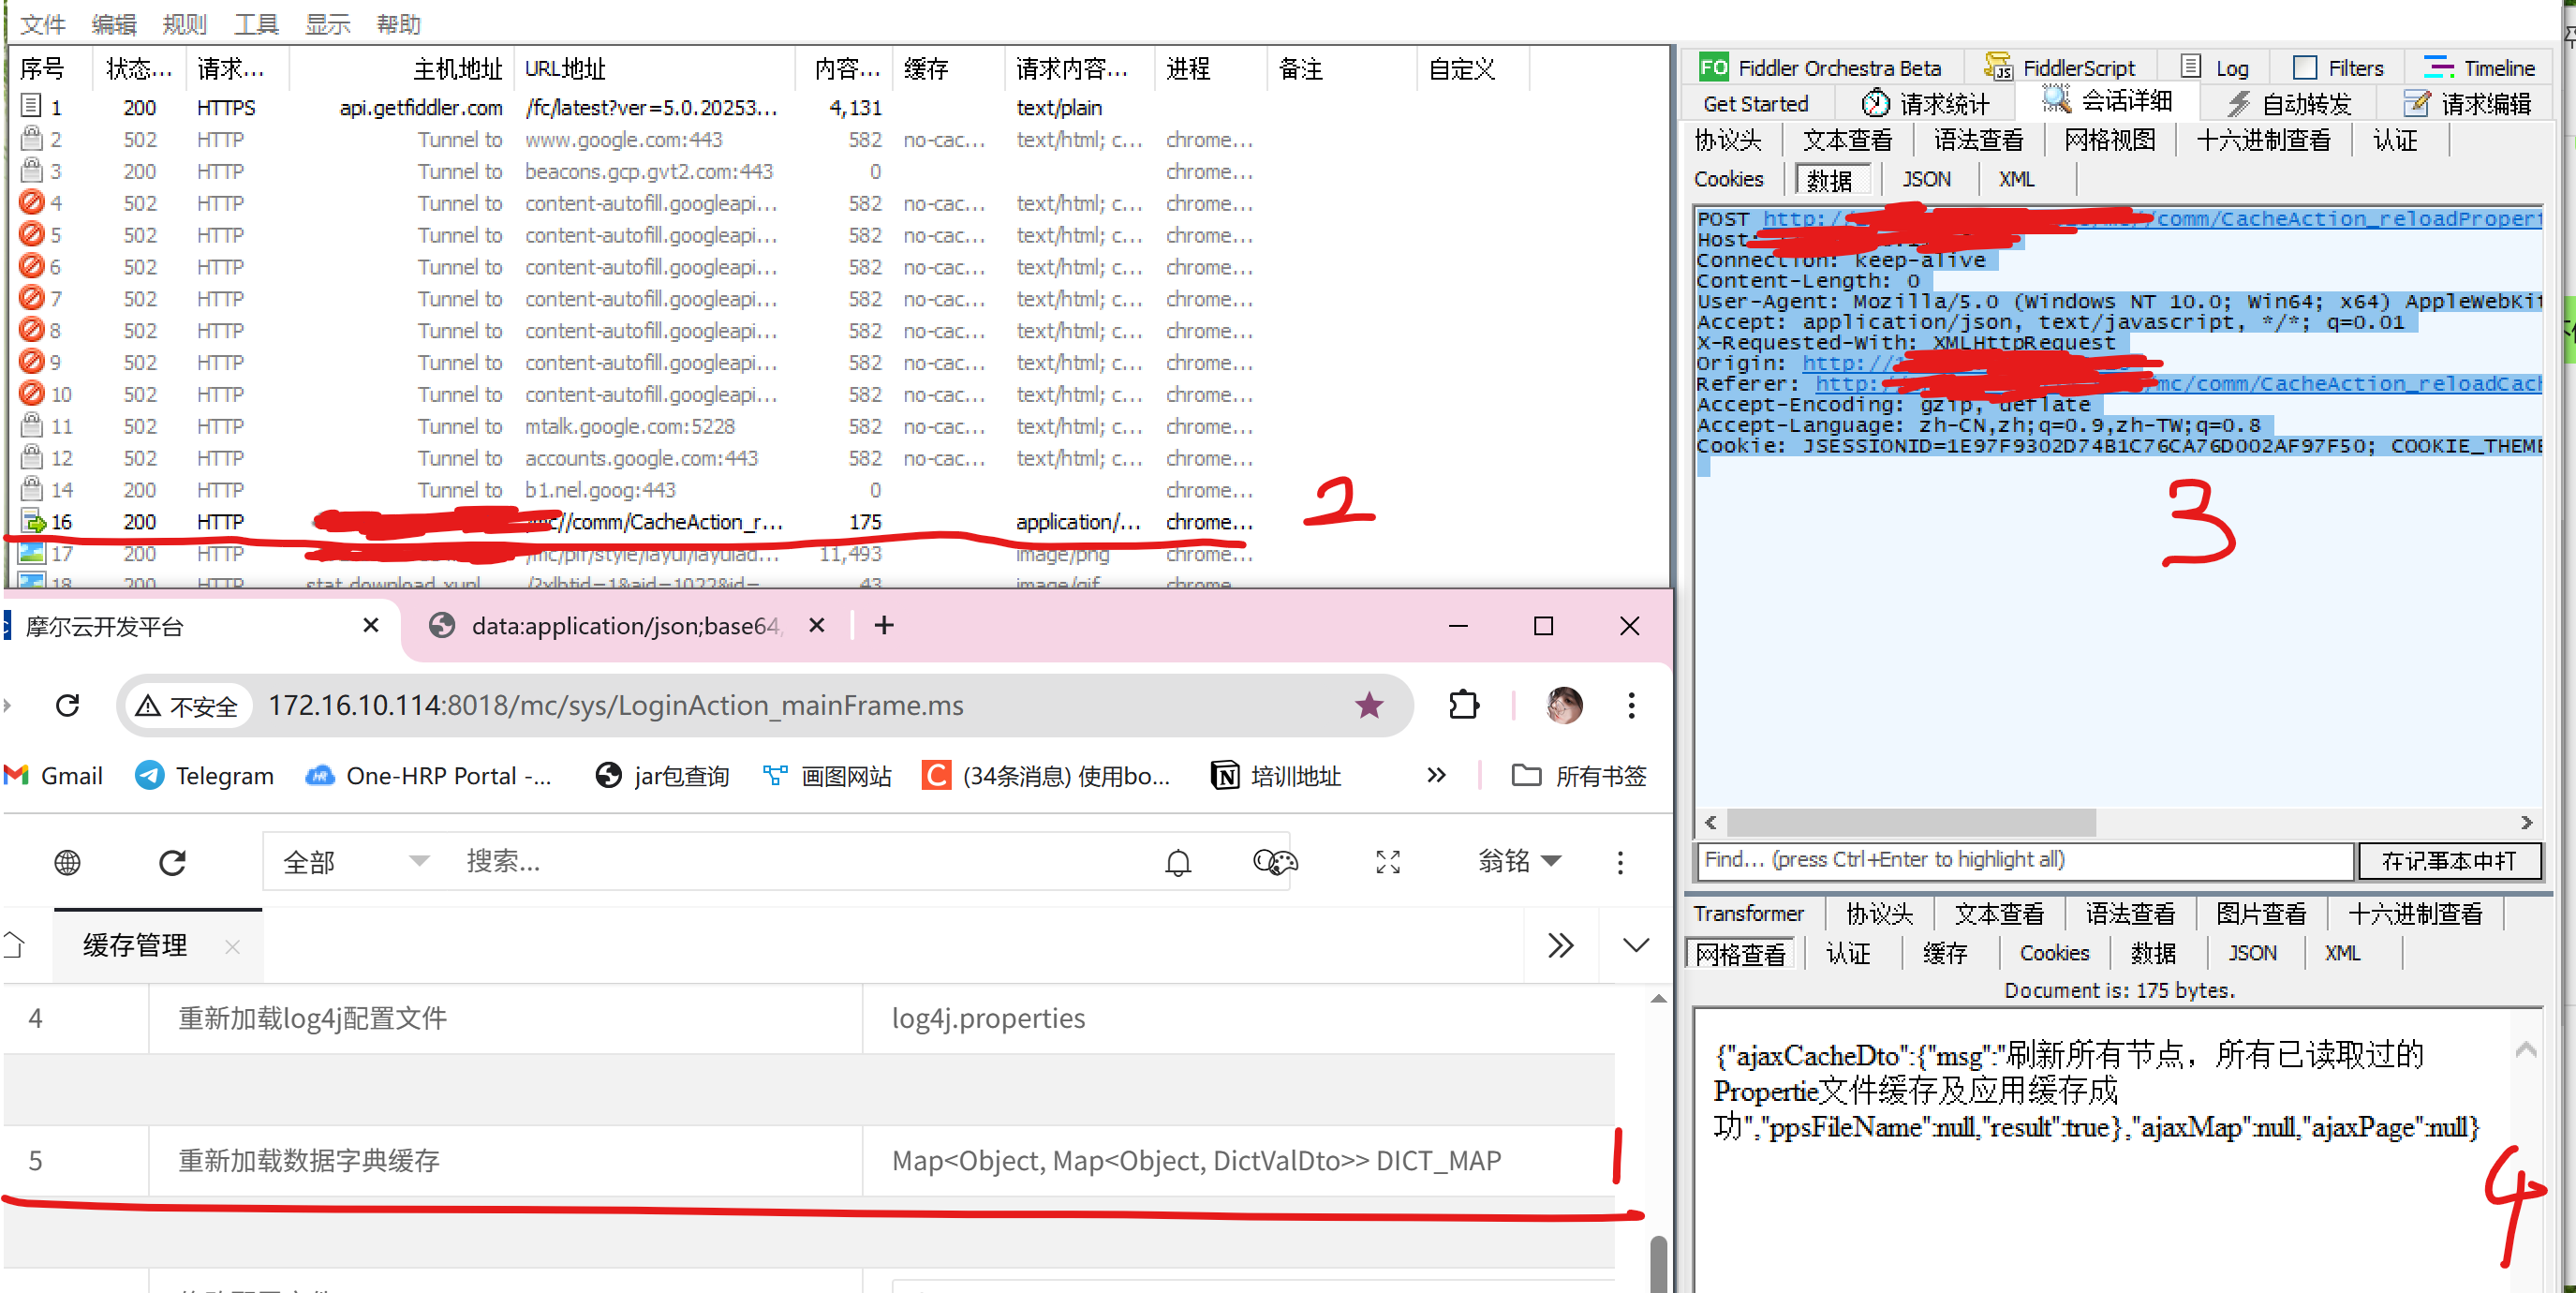
Task: Click the Find text input field
Action: (x=2024, y=860)
